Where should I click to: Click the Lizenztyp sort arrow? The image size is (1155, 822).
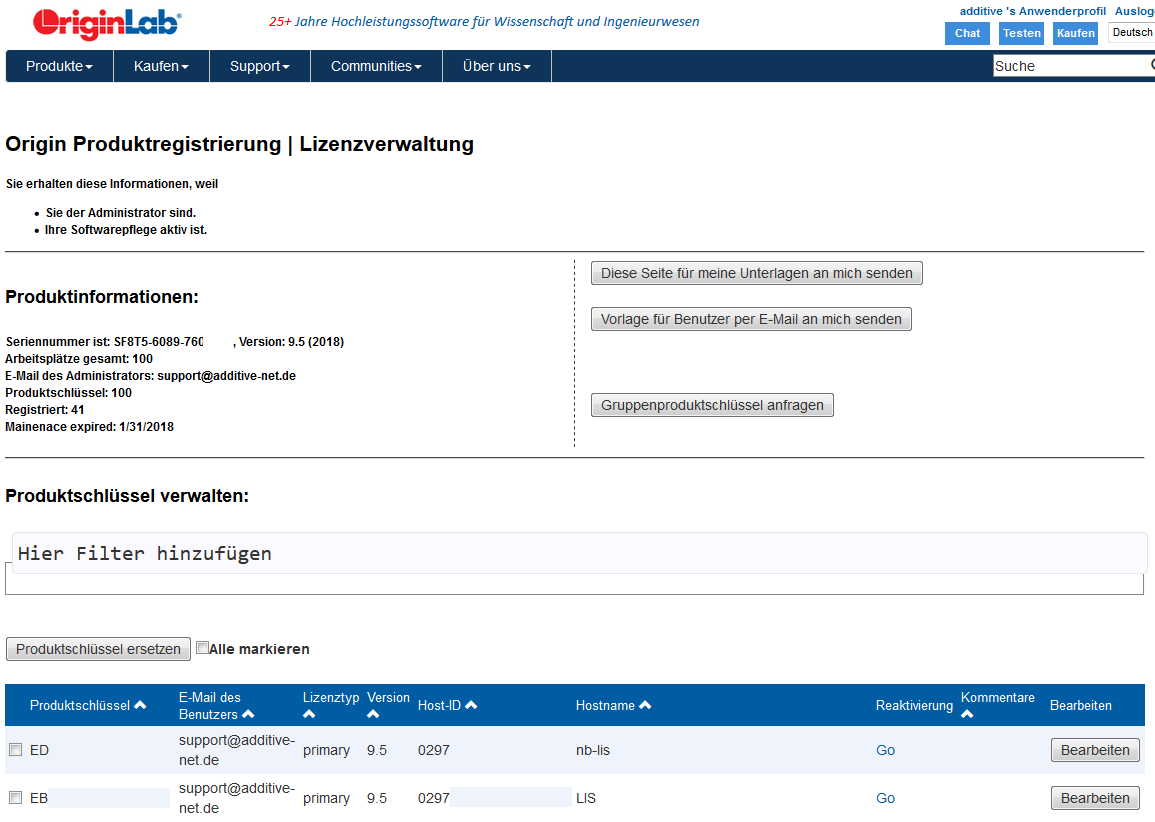(x=309, y=714)
